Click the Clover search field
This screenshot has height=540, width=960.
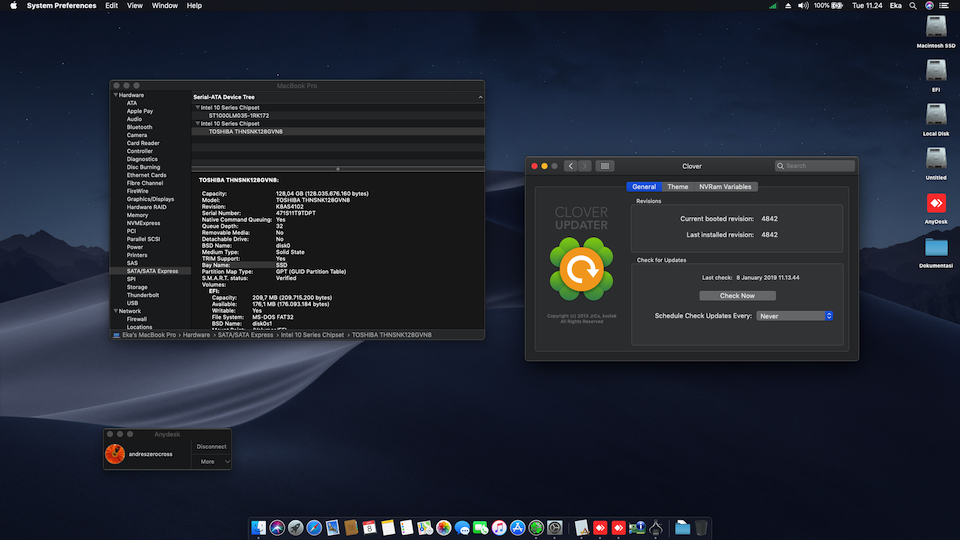click(815, 166)
